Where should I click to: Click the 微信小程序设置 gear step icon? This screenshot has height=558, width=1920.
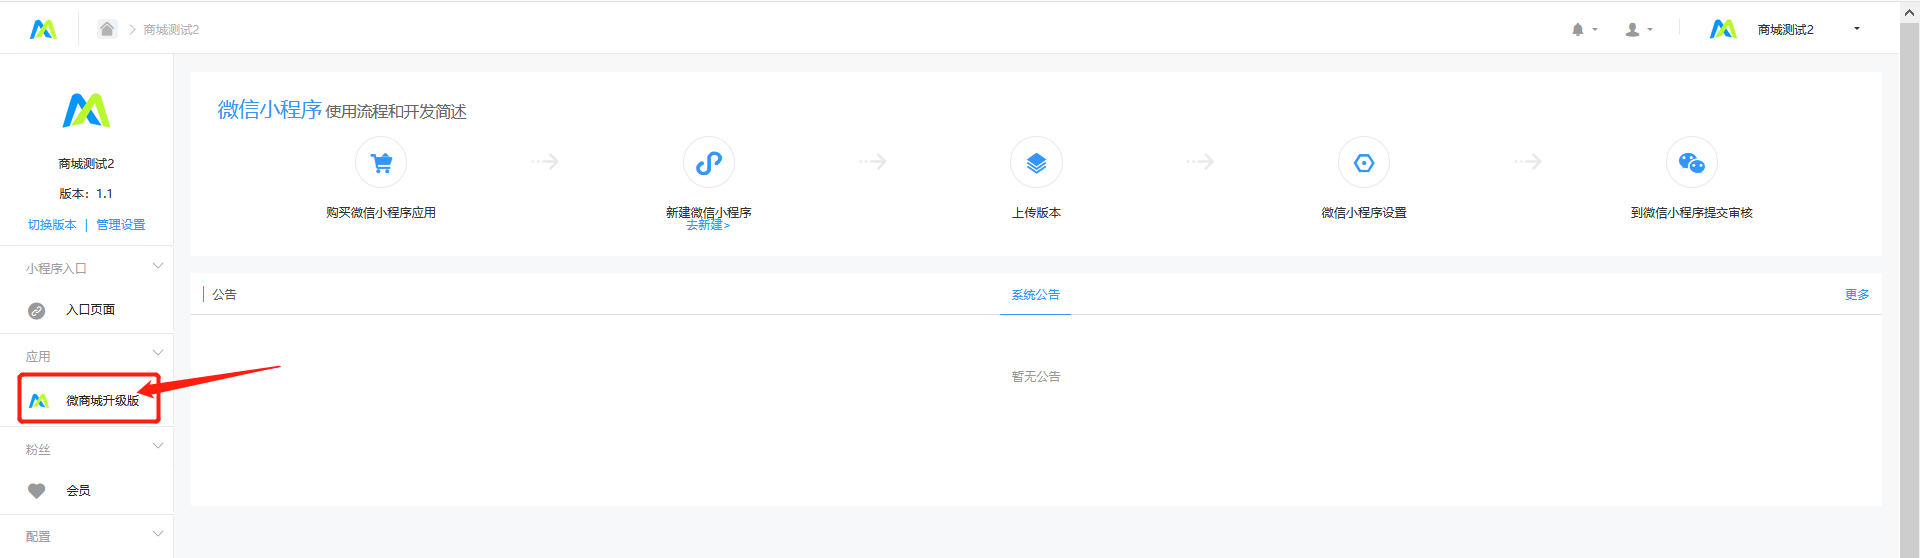(1364, 162)
